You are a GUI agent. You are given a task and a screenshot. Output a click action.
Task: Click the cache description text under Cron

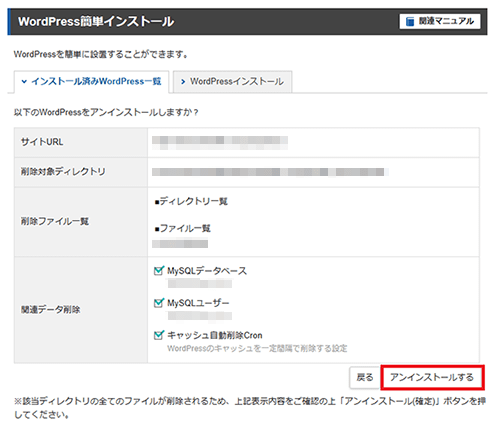tap(257, 349)
